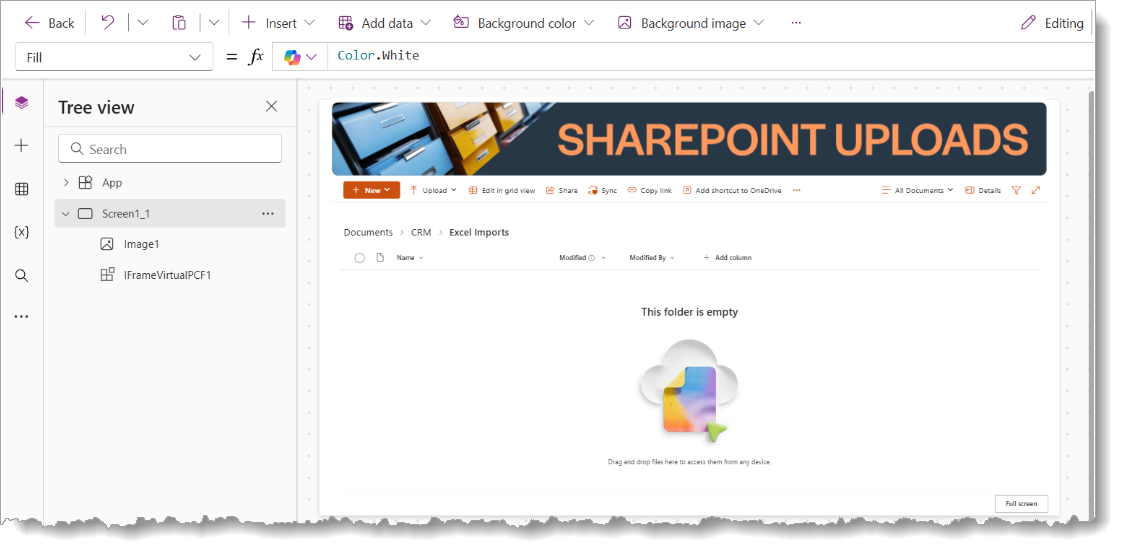The width and height of the screenshot is (1123, 559).
Task: Toggle the select all items circle
Action: 360,258
